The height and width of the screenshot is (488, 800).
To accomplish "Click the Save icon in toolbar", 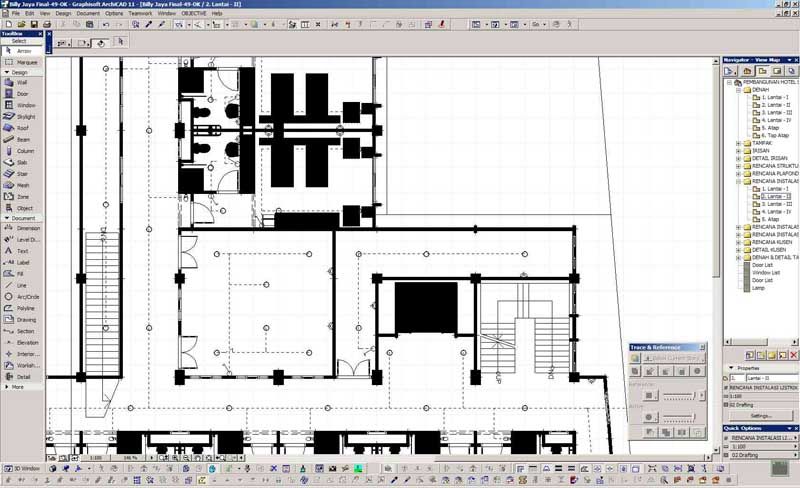I will coord(34,25).
